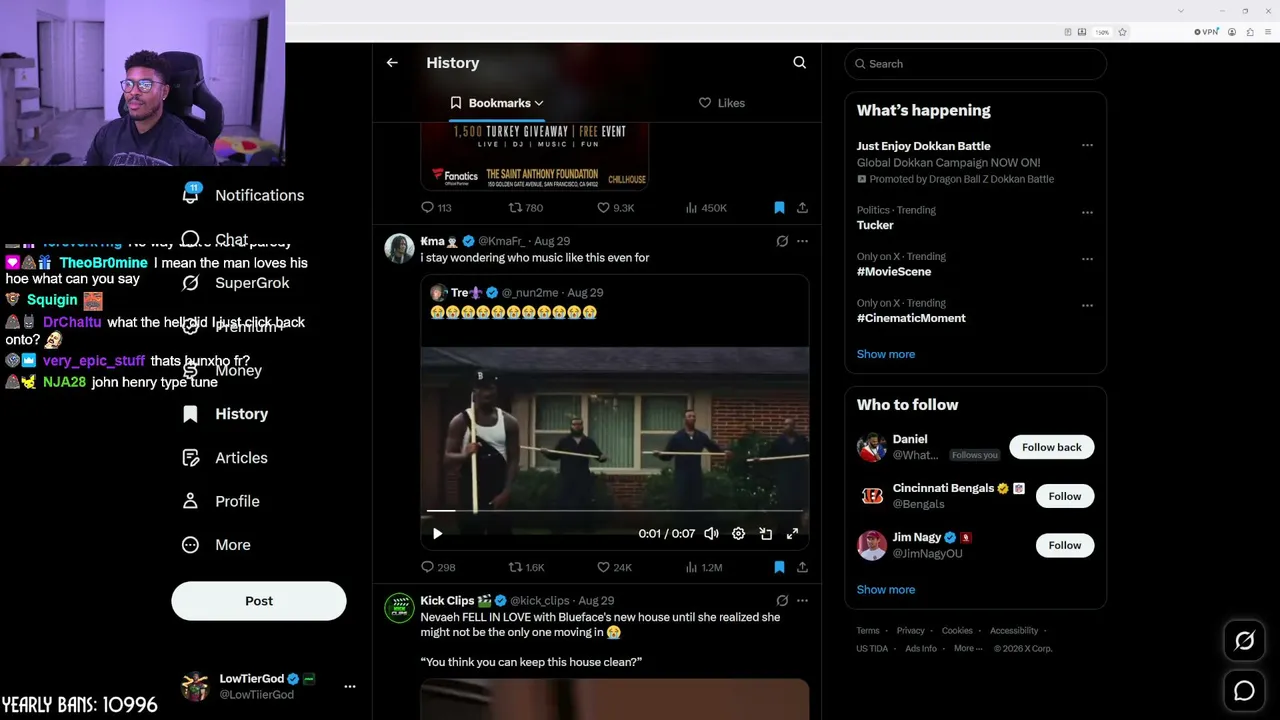Follow back Daniel
Screen dimensions: 1280x720
(x=1051, y=447)
